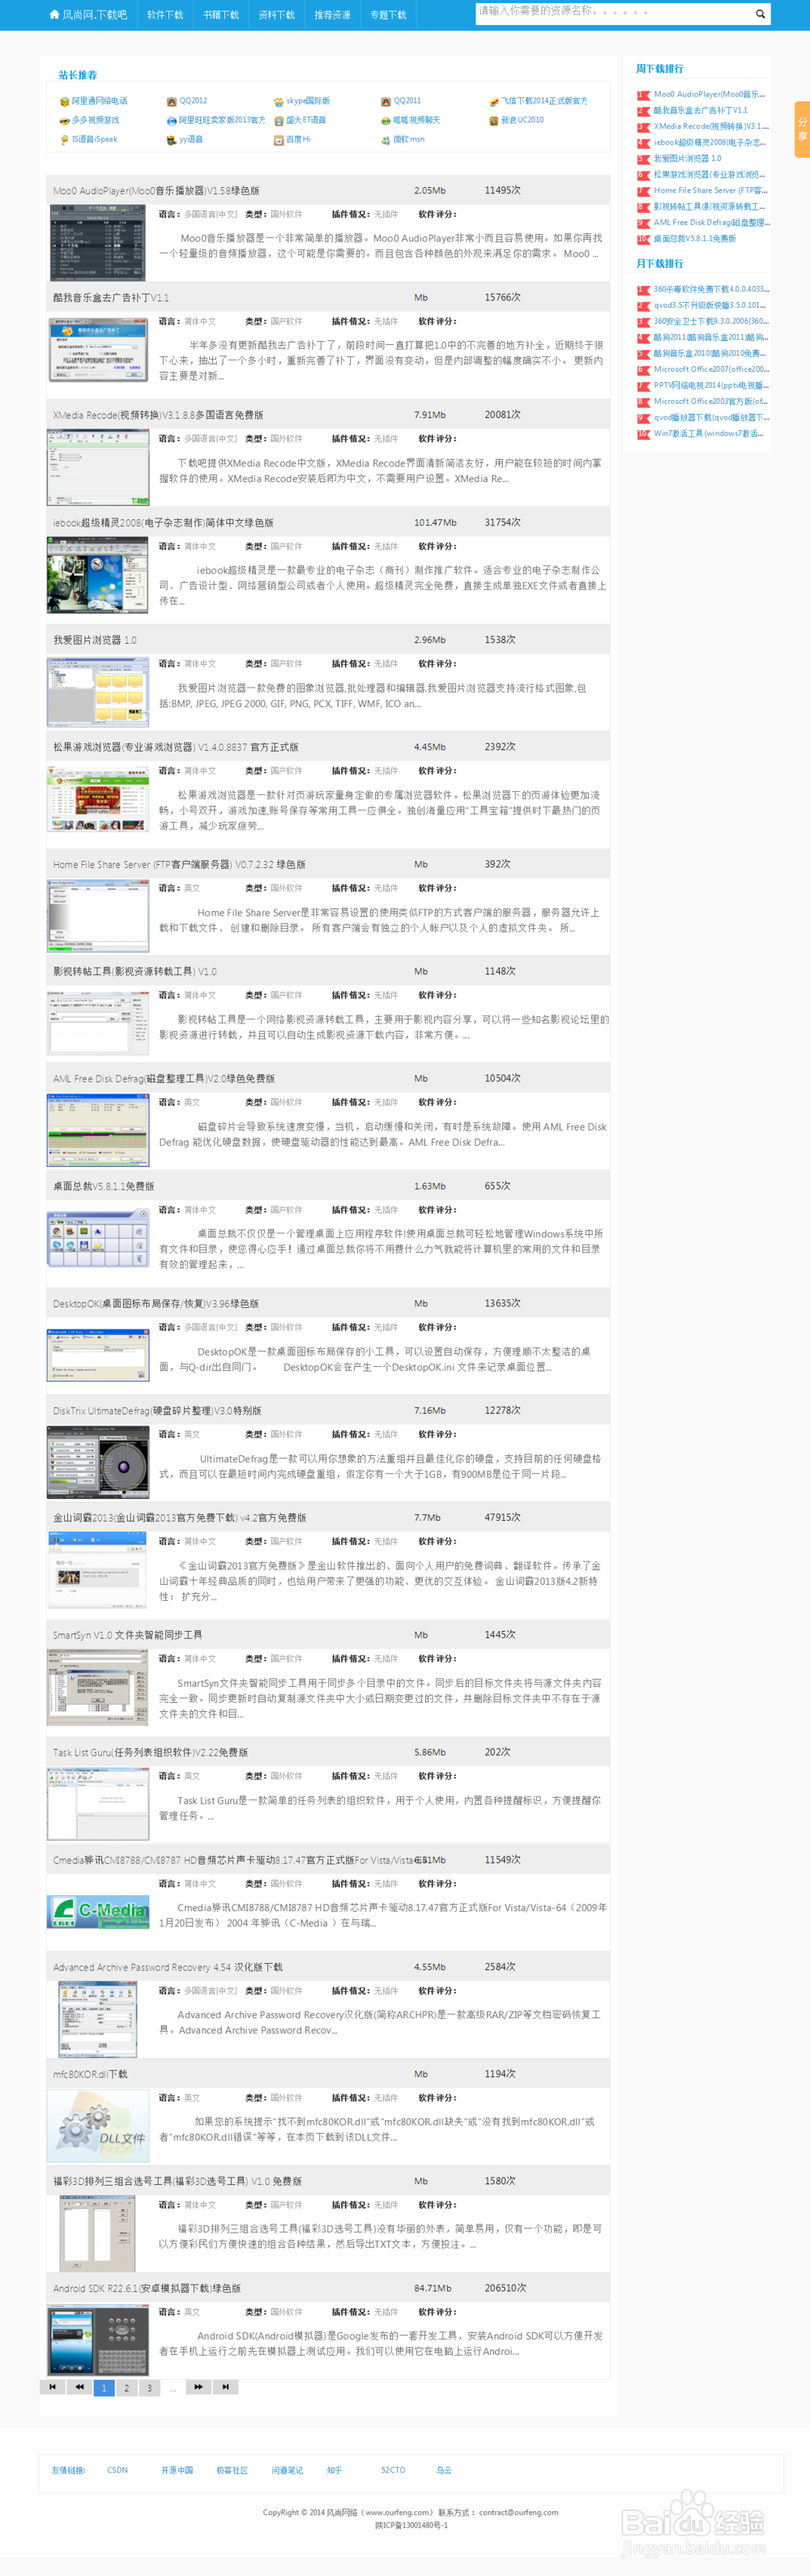810x2576 pixels.
Task: Open 金山词霸2013 v4.2官方免费版 title link
Action: pyautogui.click(x=180, y=1518)
